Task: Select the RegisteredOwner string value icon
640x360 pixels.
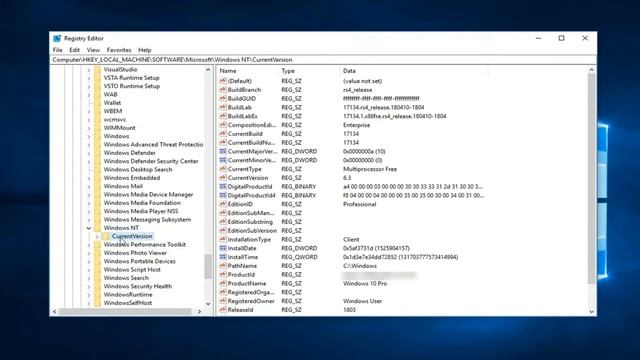Action: [x=223, y=301]
